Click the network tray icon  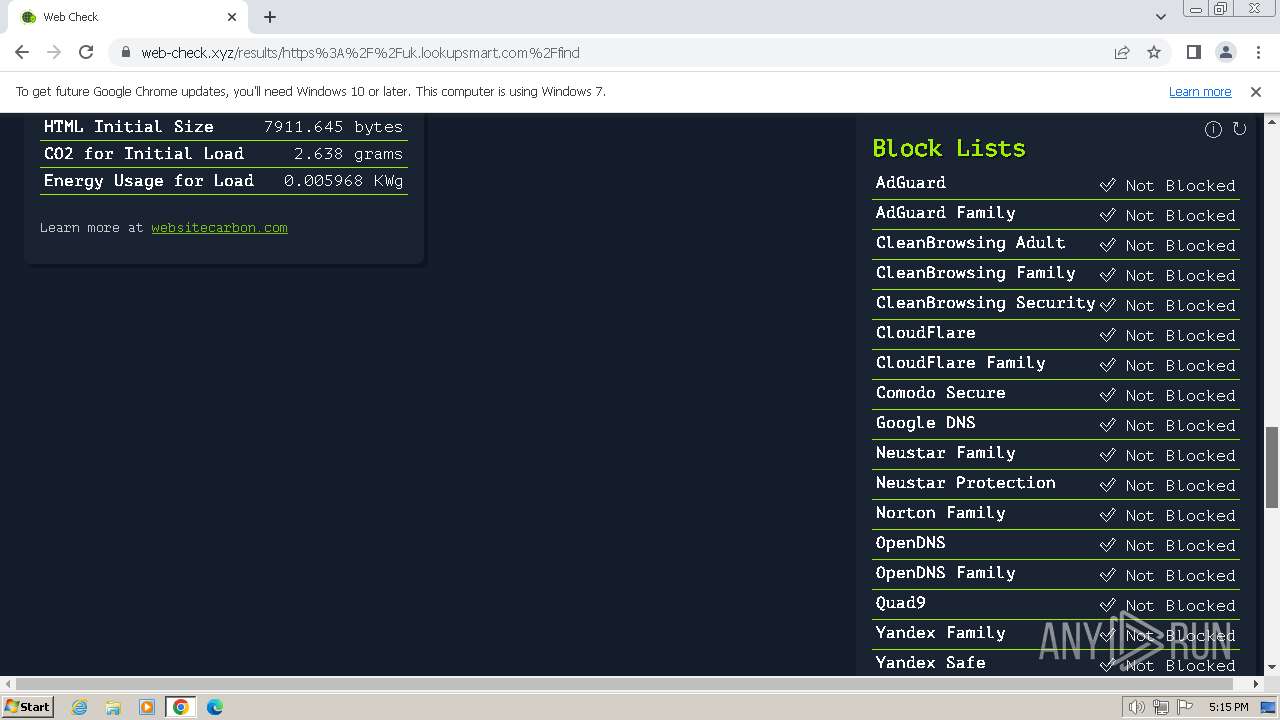click(x=1162, y=707)
